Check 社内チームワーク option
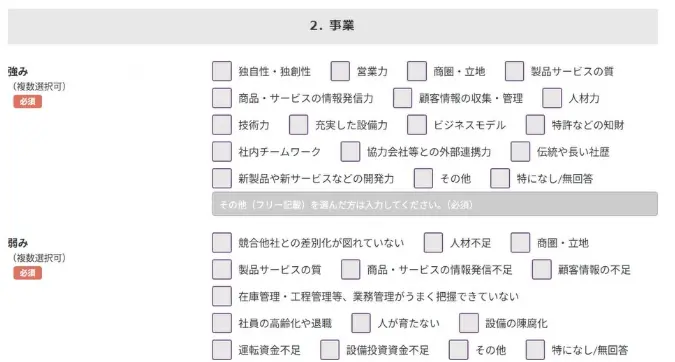Screen dimensions: 675x362 pos(222,152)
